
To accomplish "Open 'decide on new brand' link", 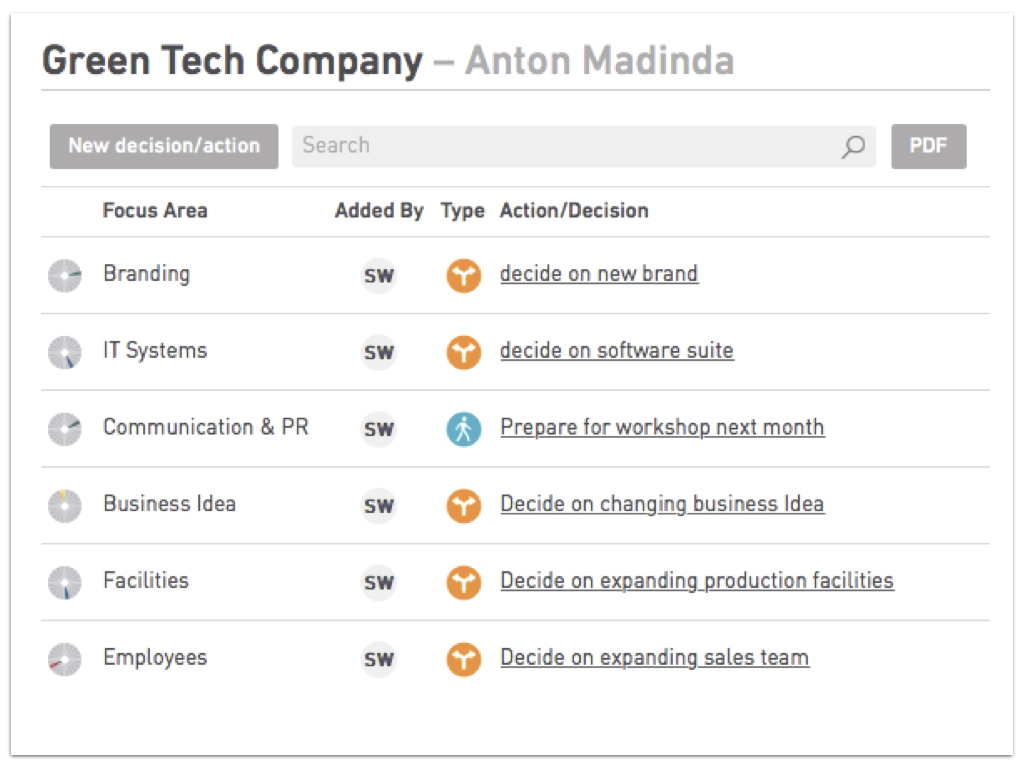I will point(599,274).
